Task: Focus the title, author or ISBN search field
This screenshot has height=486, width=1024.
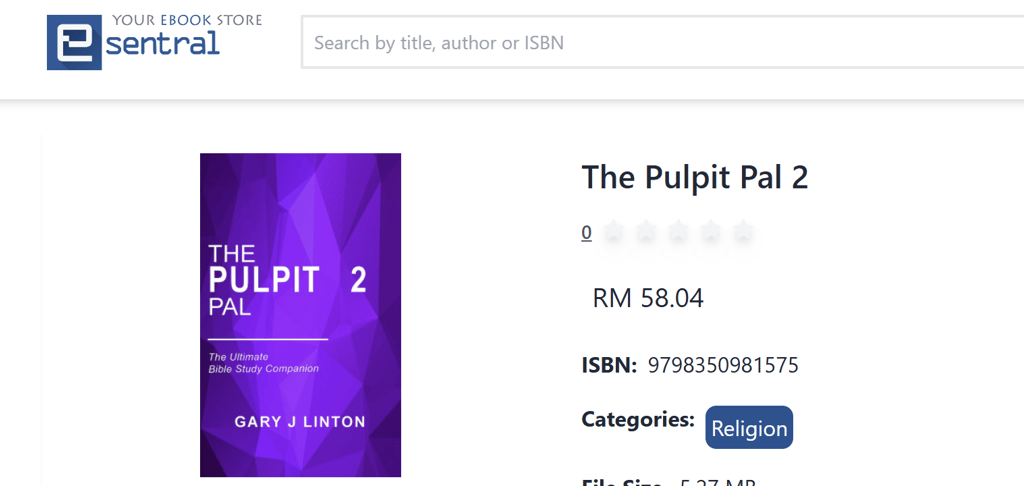Action: [x=660, y=43]
